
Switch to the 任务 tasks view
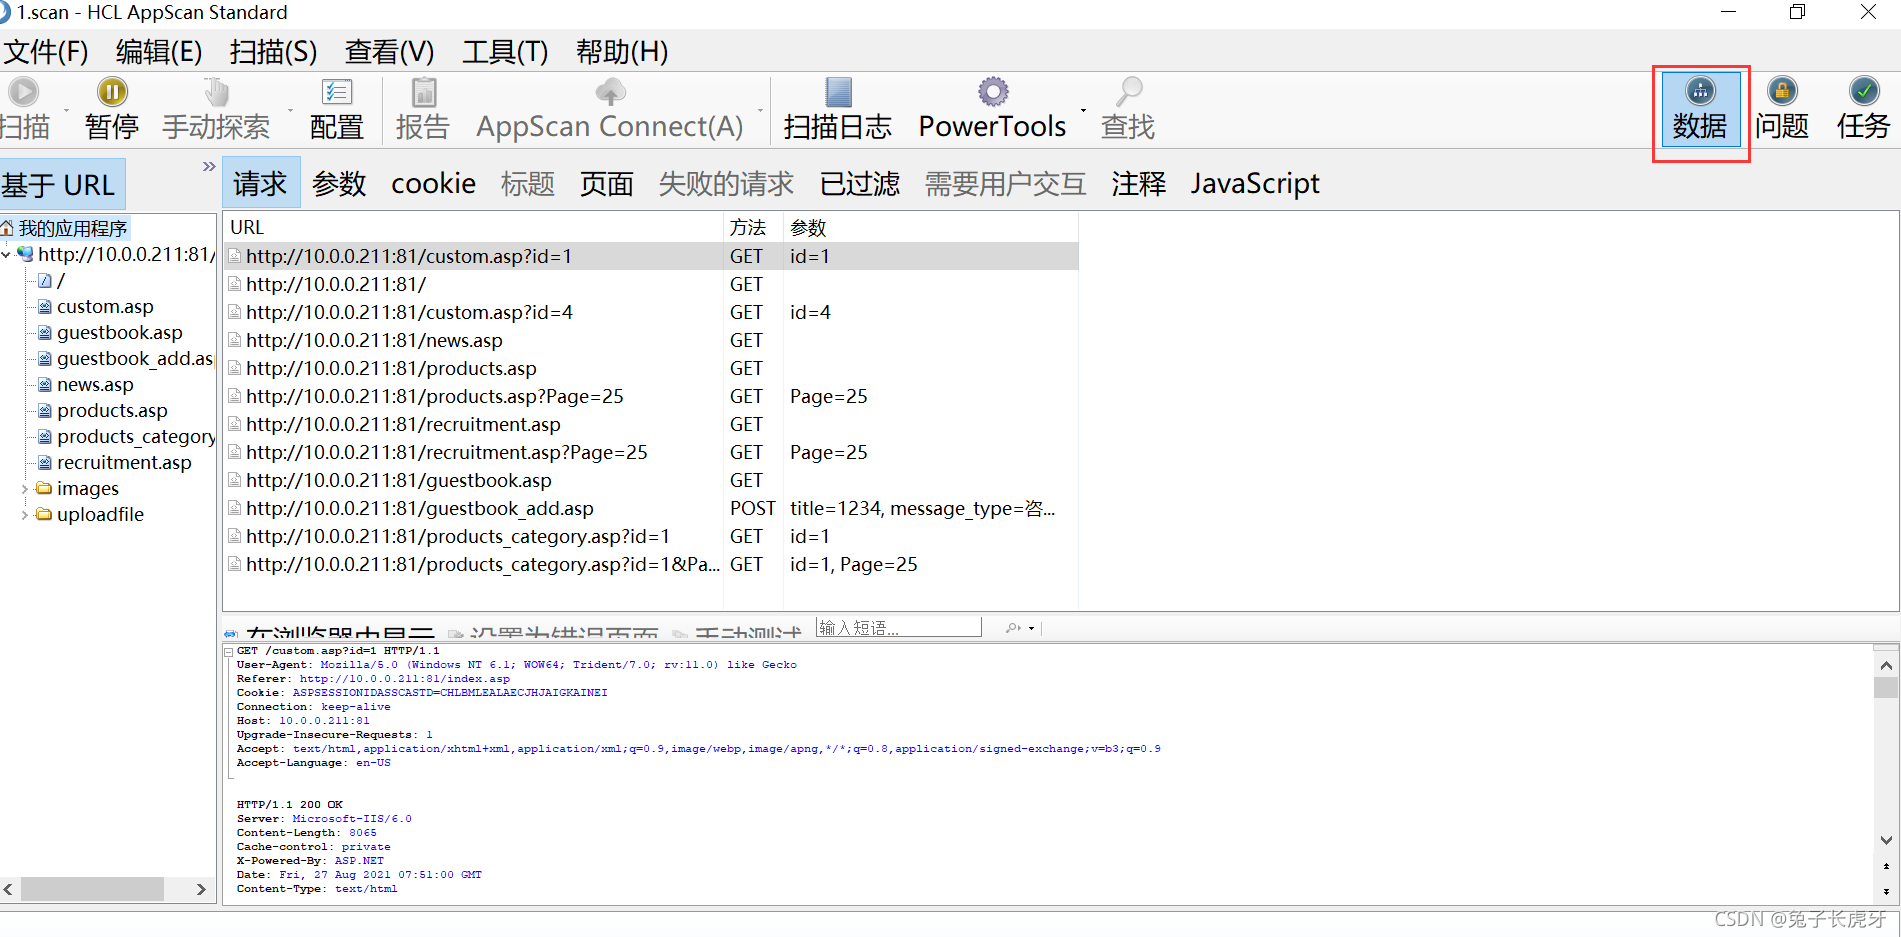click(1863, 108)
